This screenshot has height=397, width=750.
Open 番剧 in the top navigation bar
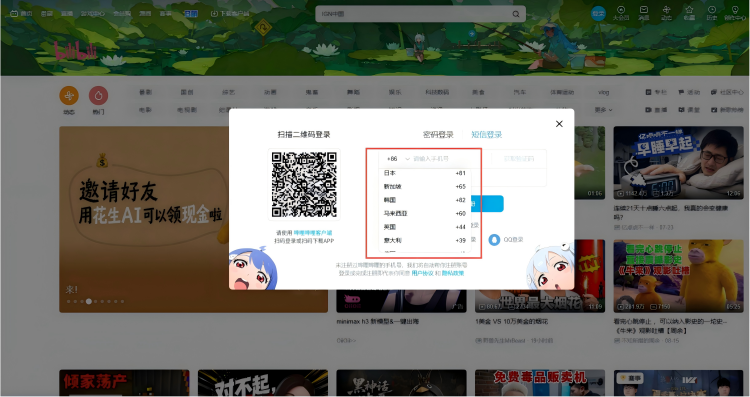click(47, 14)
